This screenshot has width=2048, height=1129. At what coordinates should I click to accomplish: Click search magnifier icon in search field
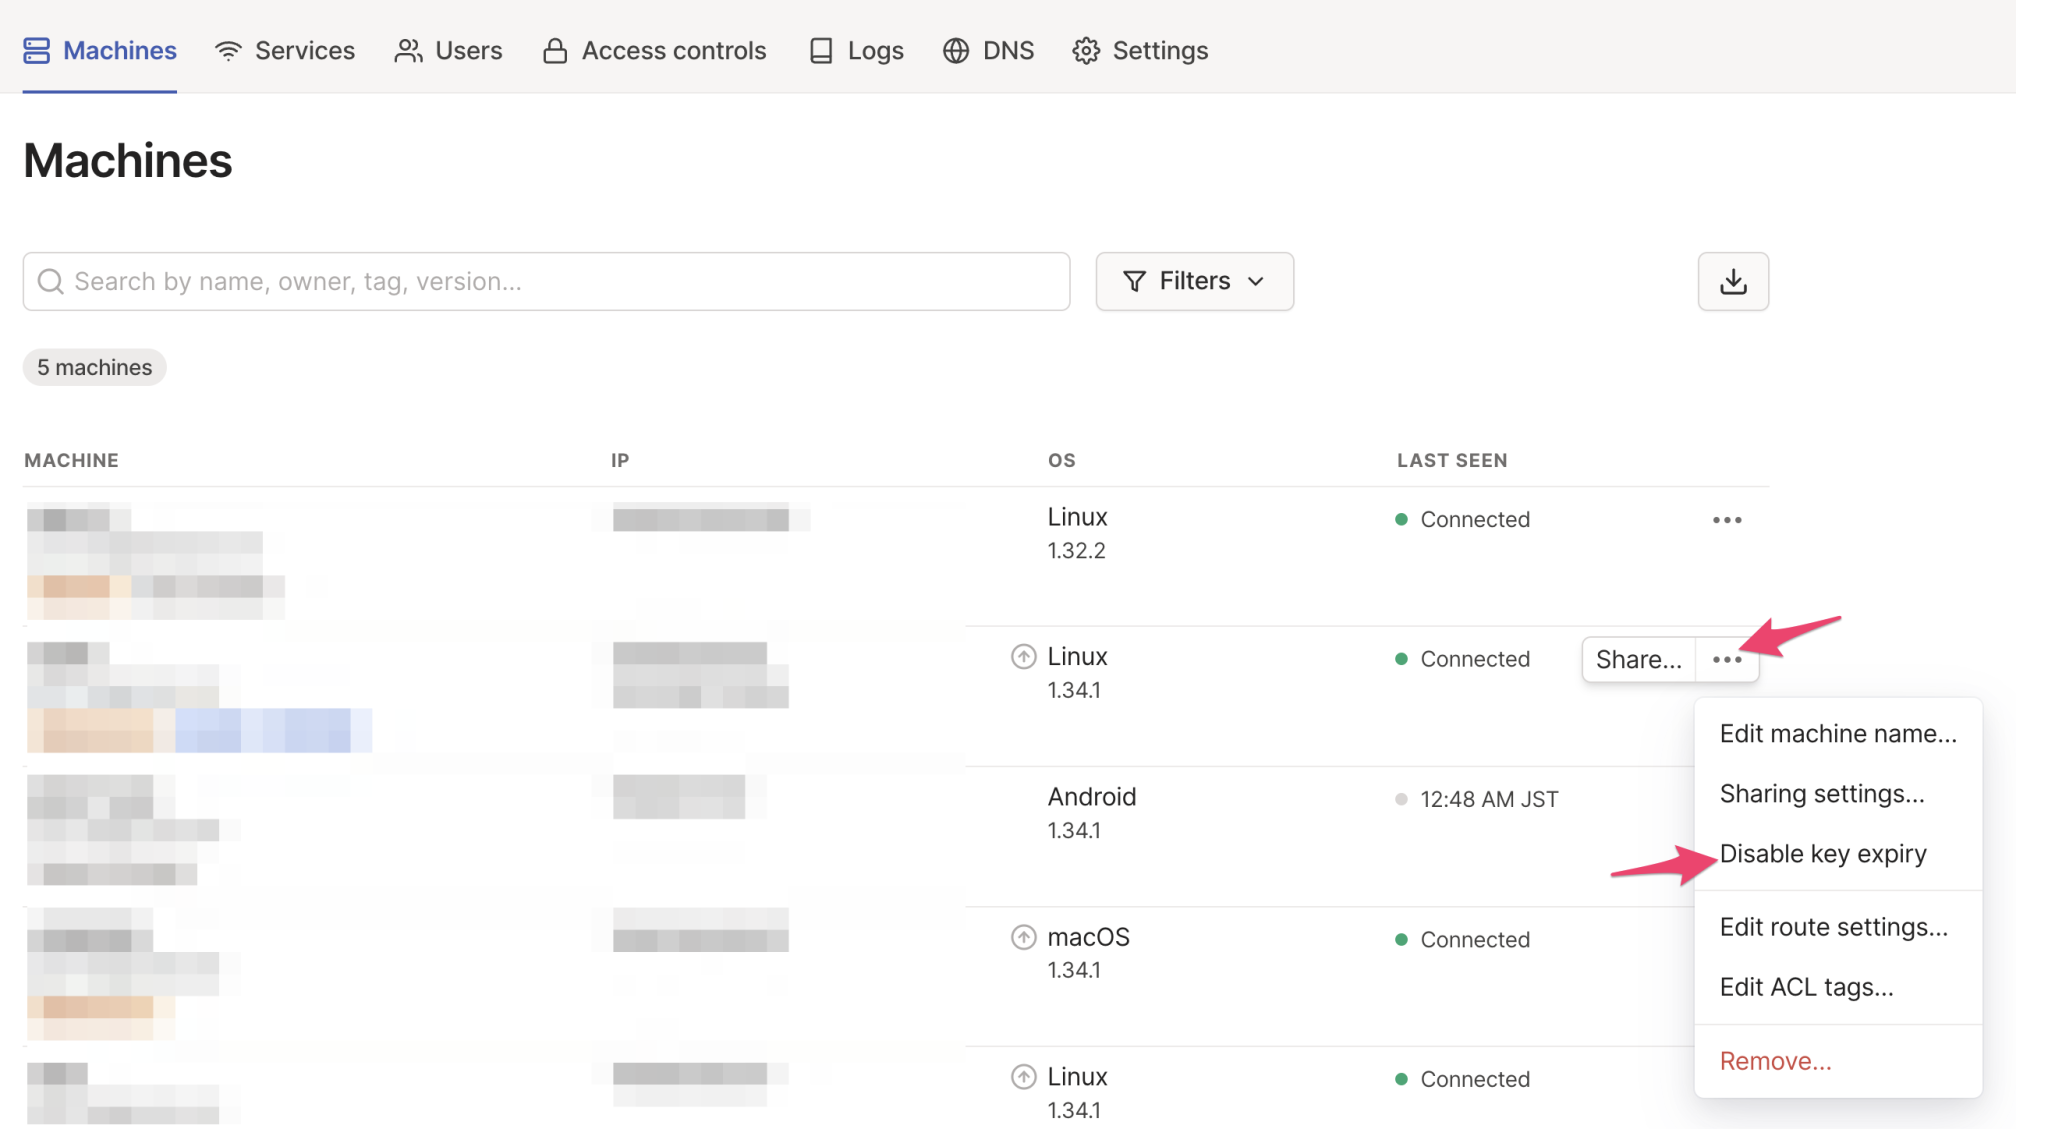pyautogui.click(x=50, y=282)
